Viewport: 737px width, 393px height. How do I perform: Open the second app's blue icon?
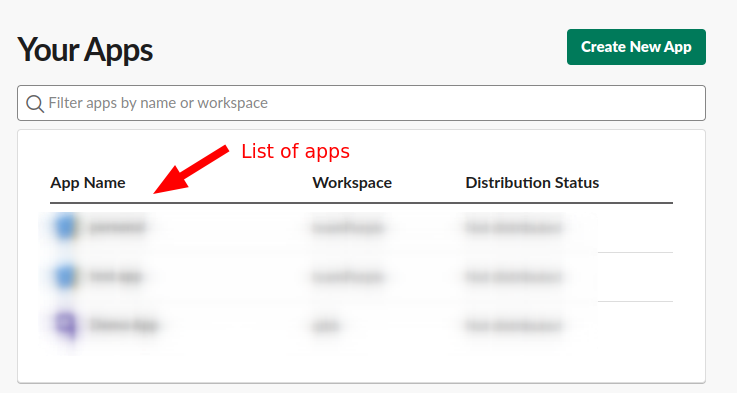(x=65, y=276)
